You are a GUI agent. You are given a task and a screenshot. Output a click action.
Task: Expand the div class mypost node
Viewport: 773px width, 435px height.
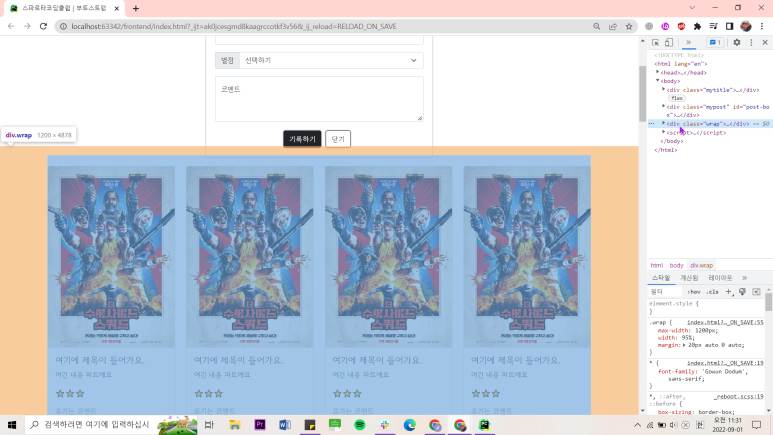[664, 106]
